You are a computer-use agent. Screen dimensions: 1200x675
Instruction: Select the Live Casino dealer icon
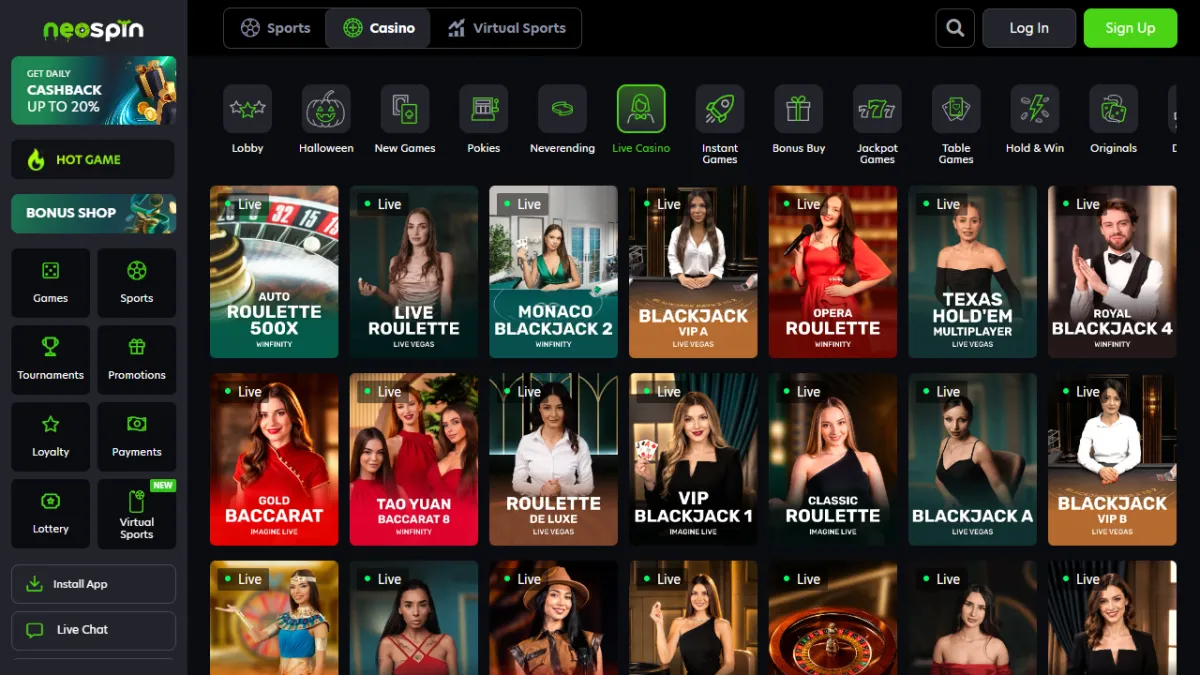tap(641, 109)
